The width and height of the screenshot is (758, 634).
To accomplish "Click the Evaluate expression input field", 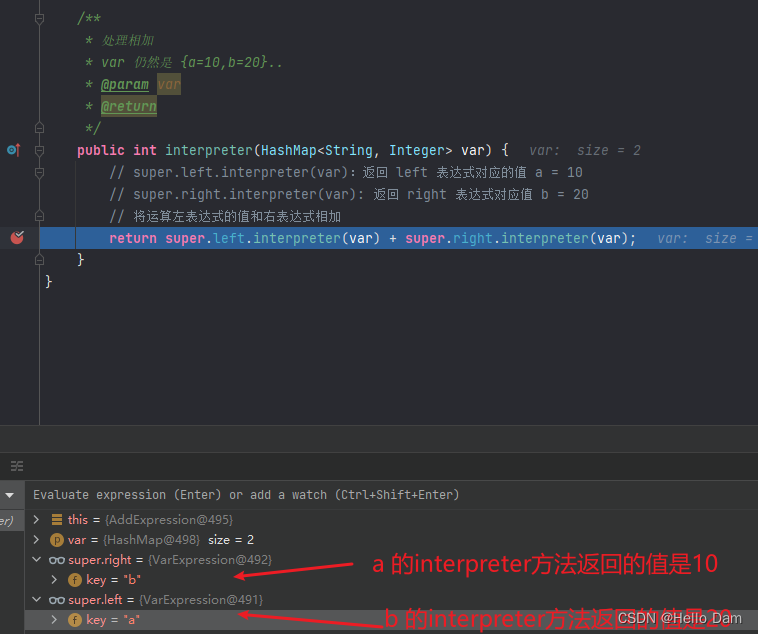I will [392, 495].
